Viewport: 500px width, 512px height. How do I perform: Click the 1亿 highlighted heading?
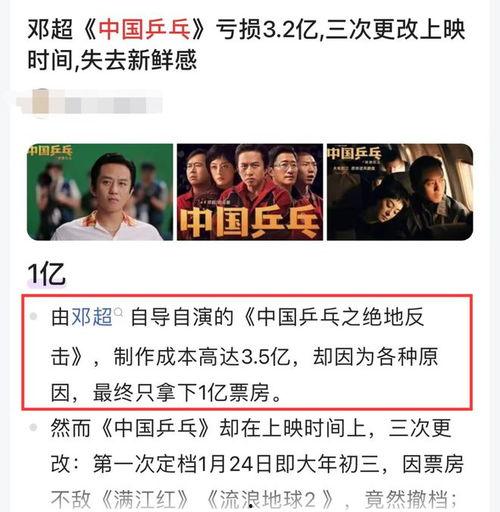(x=46, y=275)
